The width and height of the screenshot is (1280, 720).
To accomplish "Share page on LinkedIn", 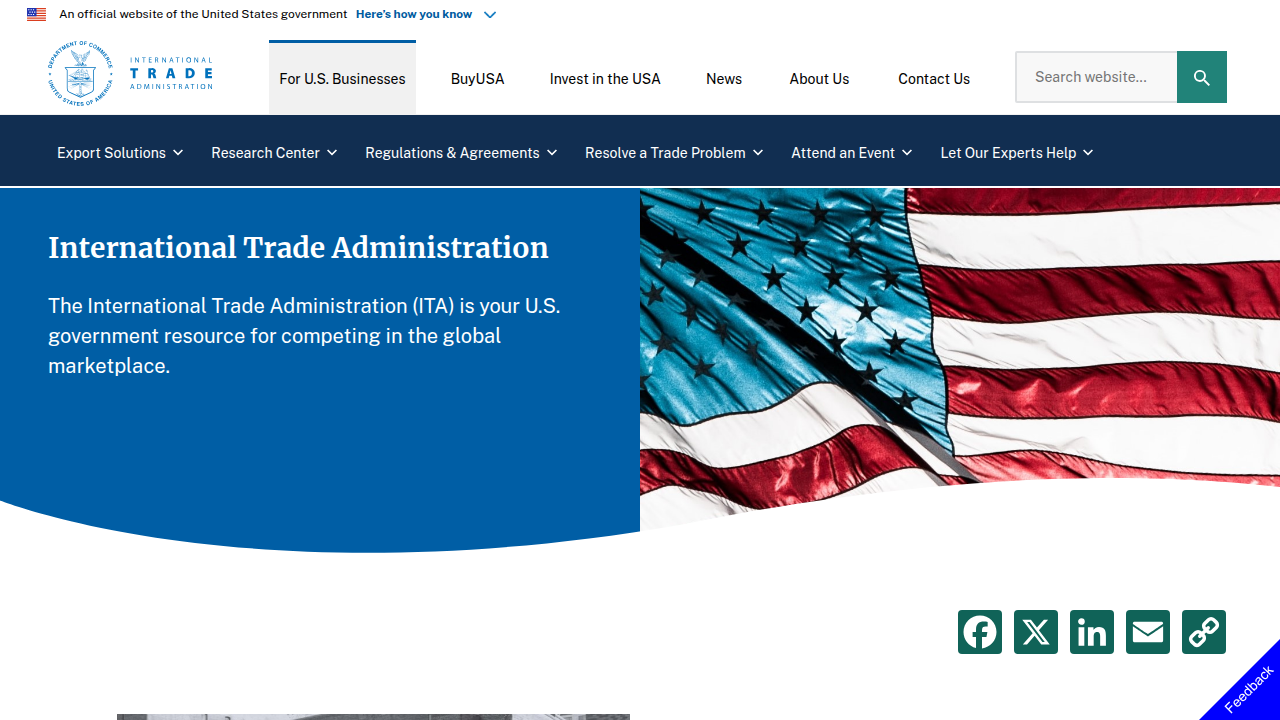I will point(1092,632).
